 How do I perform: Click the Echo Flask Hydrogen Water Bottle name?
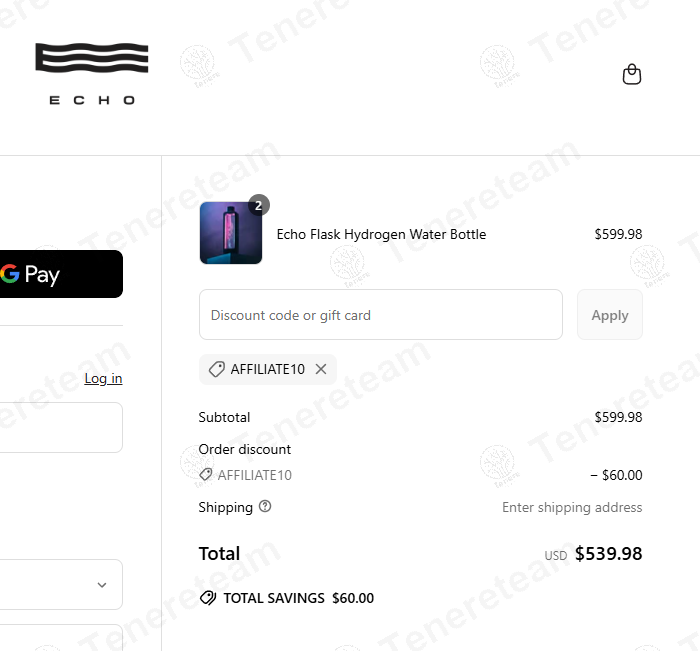pyautogui.click(x=381, y=234)
